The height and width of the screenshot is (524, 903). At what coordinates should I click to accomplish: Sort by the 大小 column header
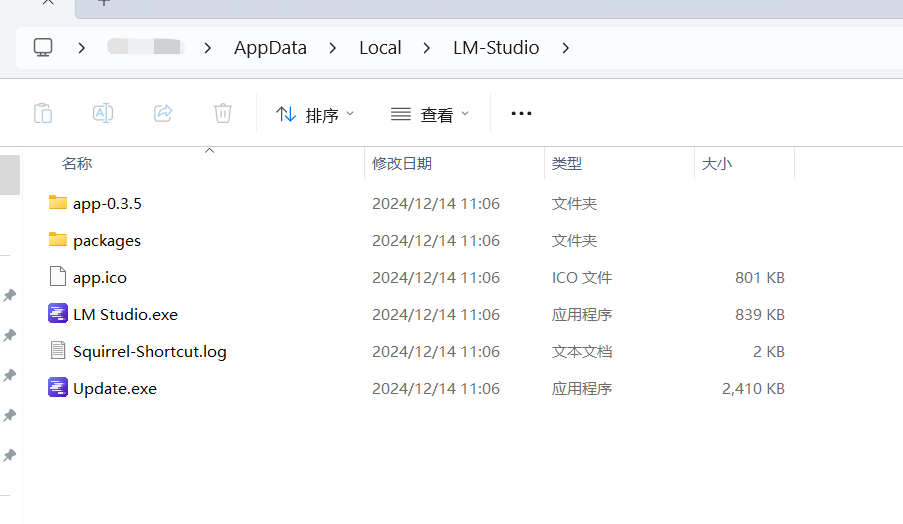[x=716, y=164]
